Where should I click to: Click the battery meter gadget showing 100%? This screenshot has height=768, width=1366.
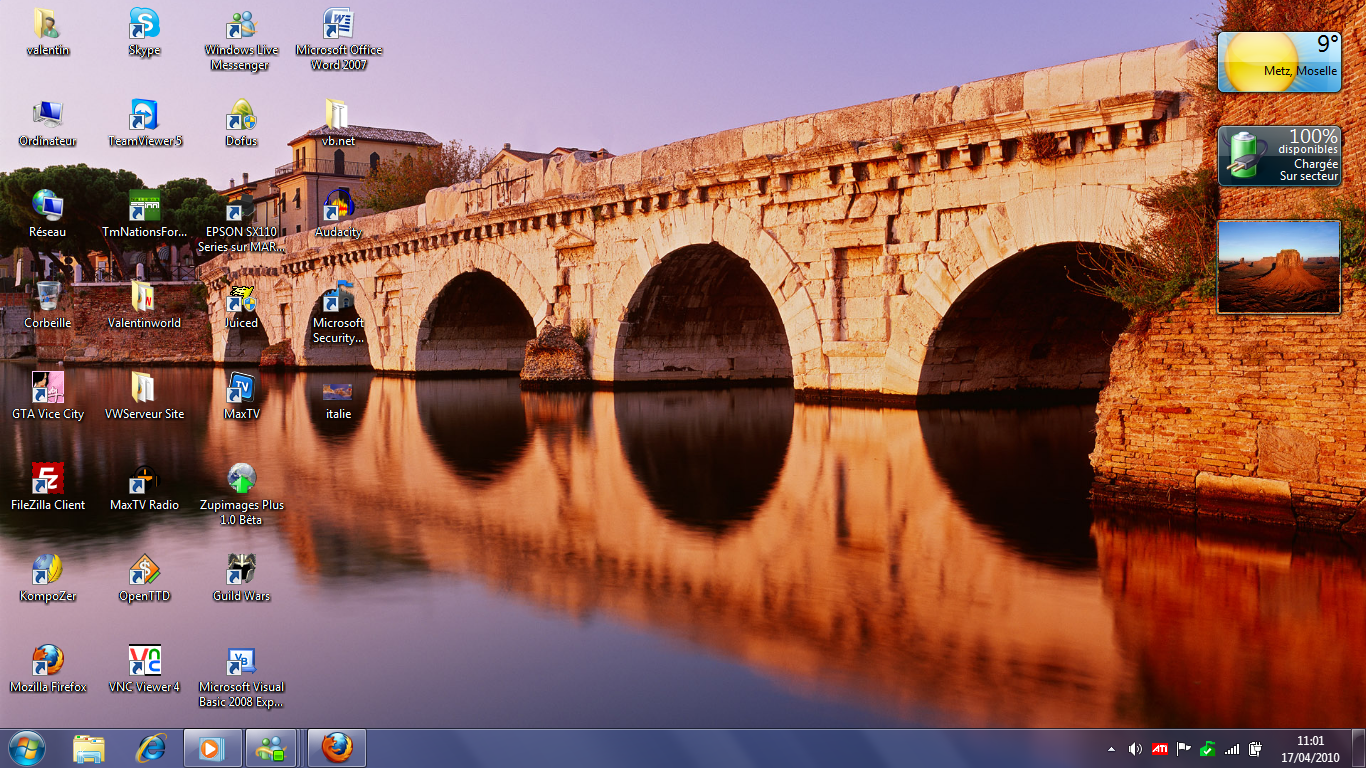tap(1279, 156)
